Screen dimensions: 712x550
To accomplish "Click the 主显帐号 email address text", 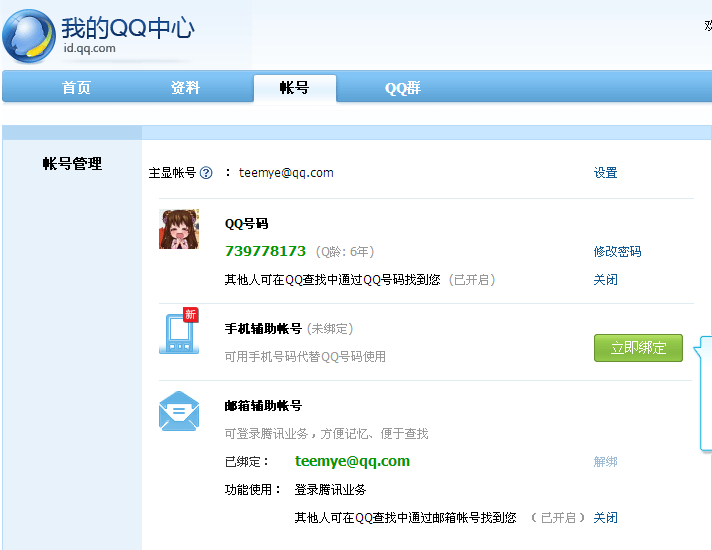I will (286, 173).
